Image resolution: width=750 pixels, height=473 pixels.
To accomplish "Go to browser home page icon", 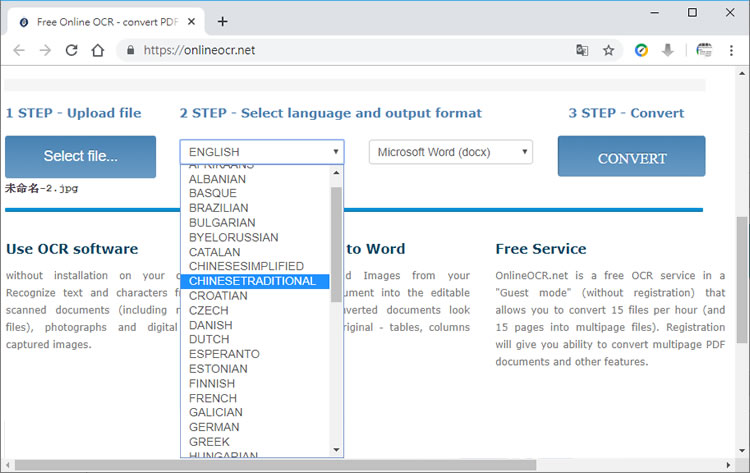I will pos(98,50).
